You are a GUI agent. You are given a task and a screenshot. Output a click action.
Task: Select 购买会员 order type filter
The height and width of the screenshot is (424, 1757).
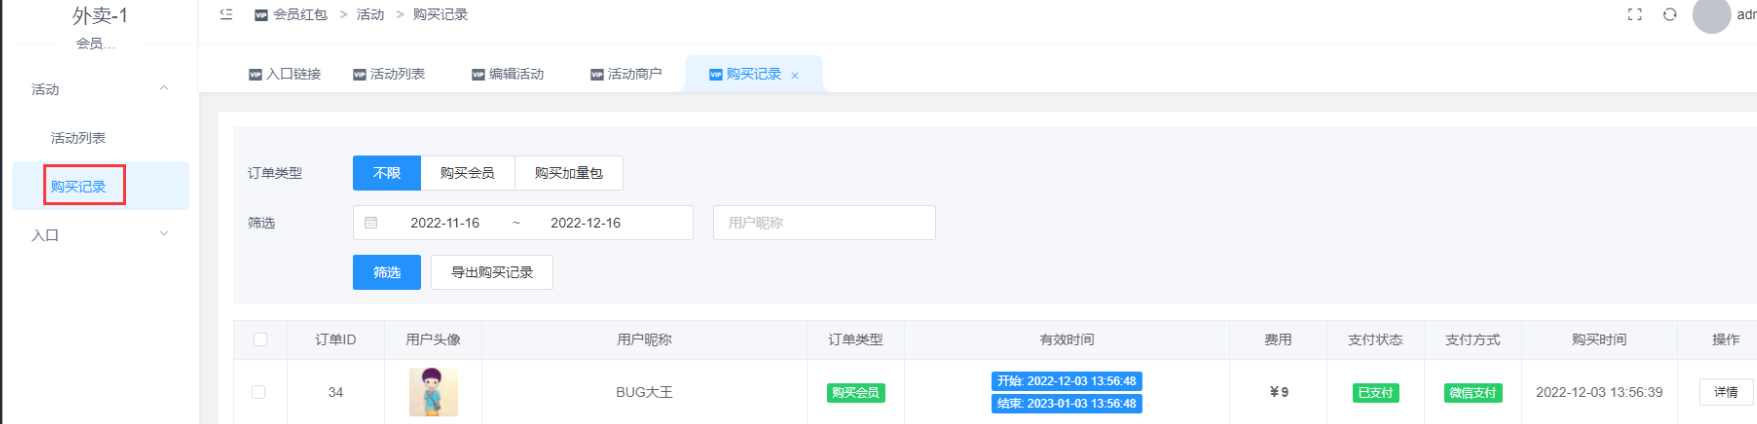pyautogui.click(x=468, y=173)
